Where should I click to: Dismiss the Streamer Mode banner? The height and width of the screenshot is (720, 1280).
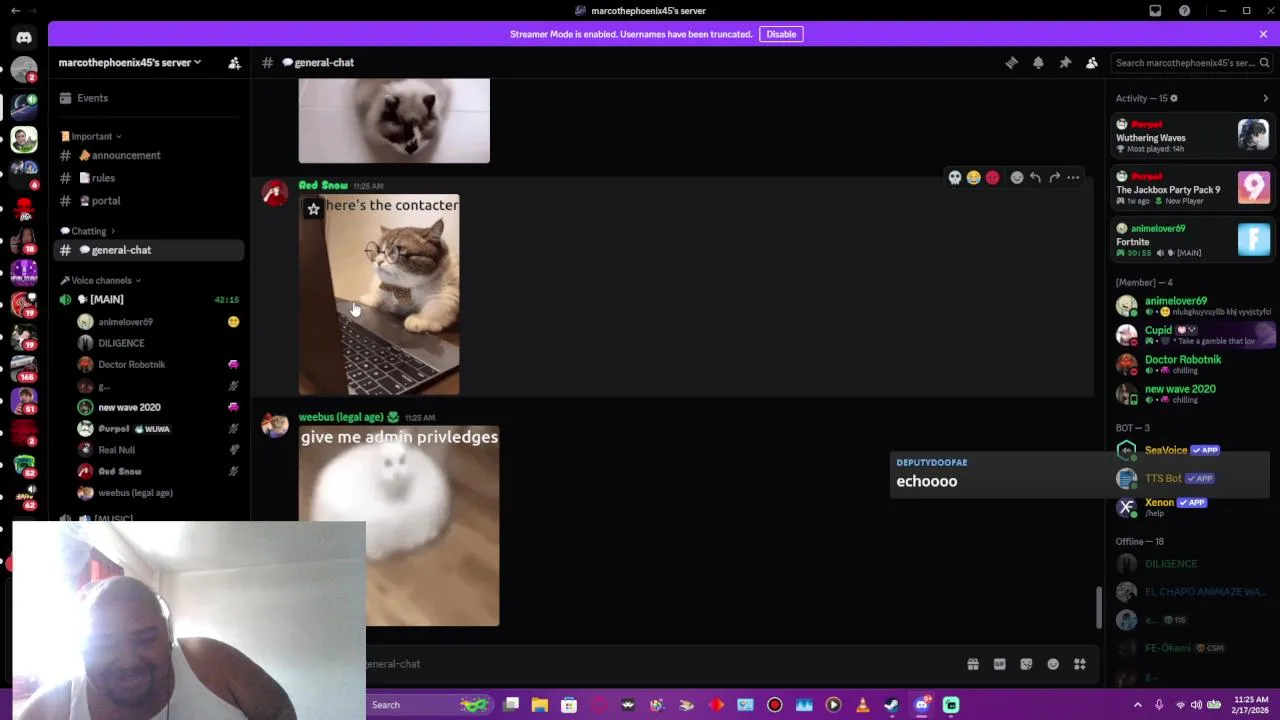pyautogui.click(x=1263, y=34)
